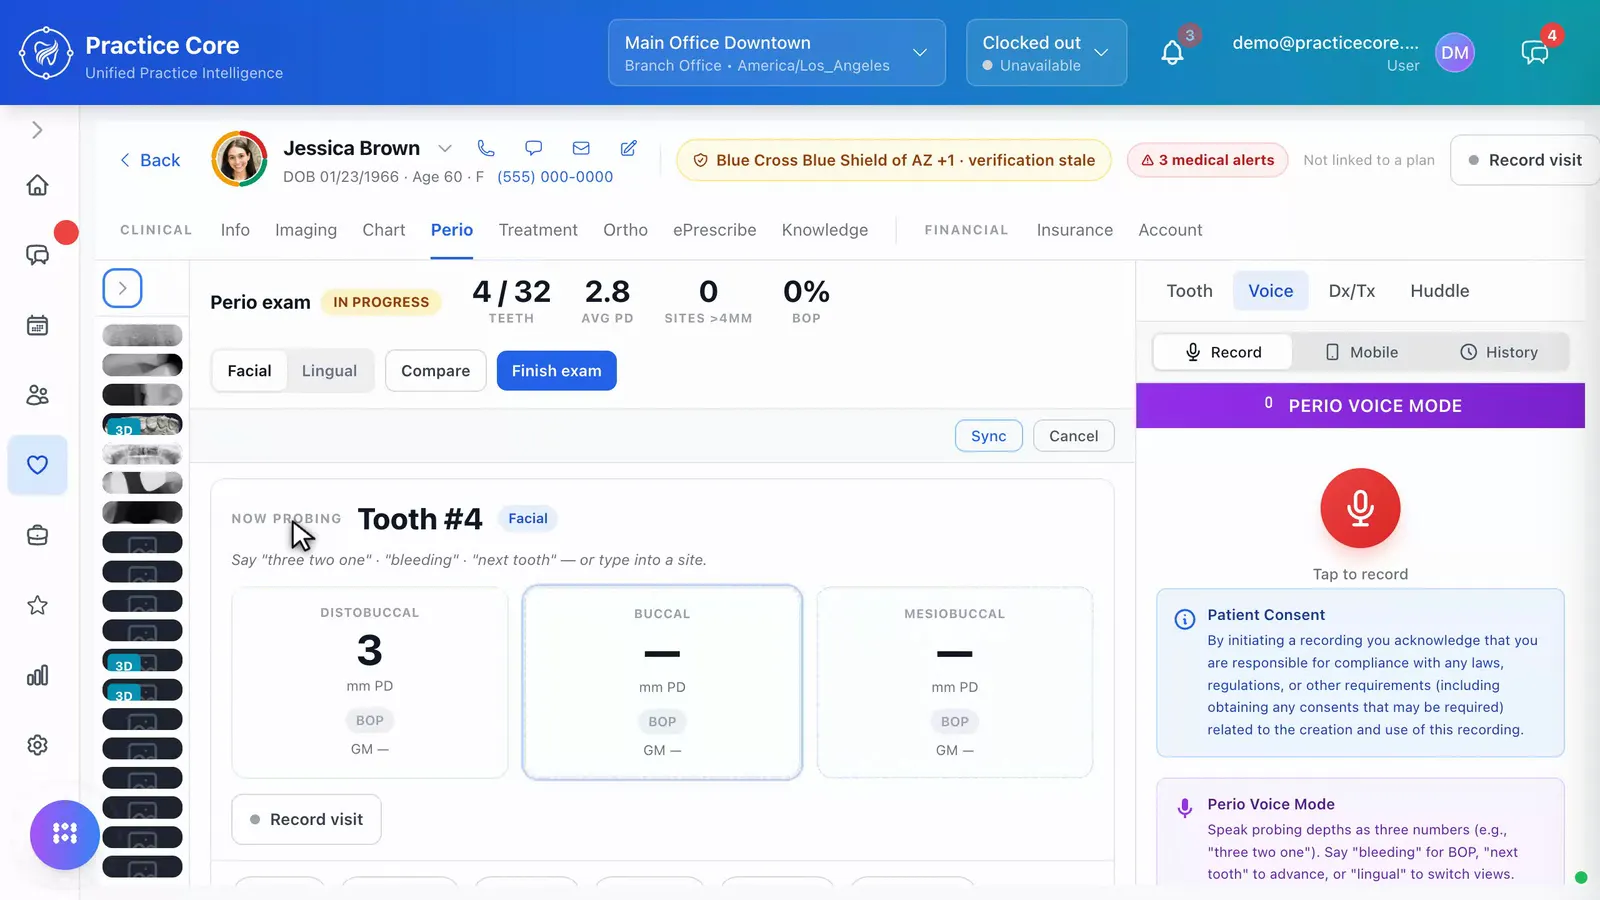1600x900 pixels.
Task: Open the settings gear sidebar icon
Action: 37,745
